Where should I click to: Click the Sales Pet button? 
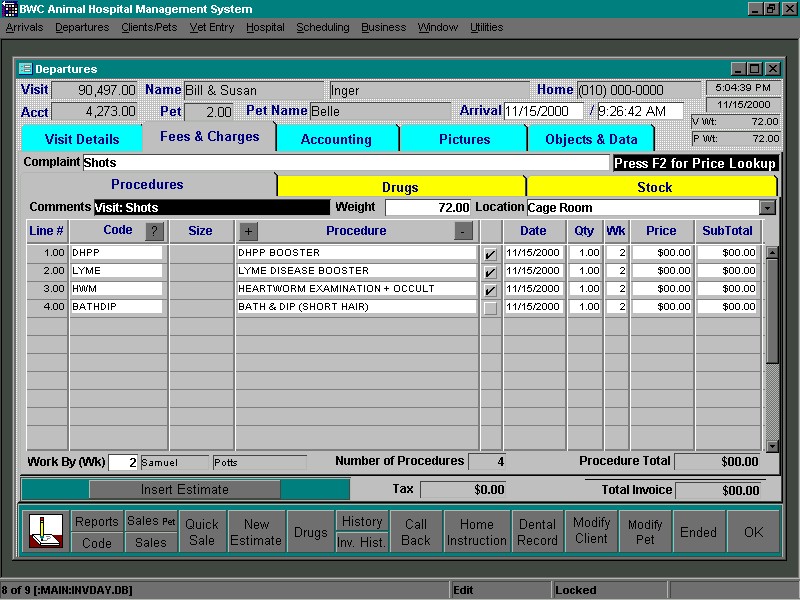(151, 521)
